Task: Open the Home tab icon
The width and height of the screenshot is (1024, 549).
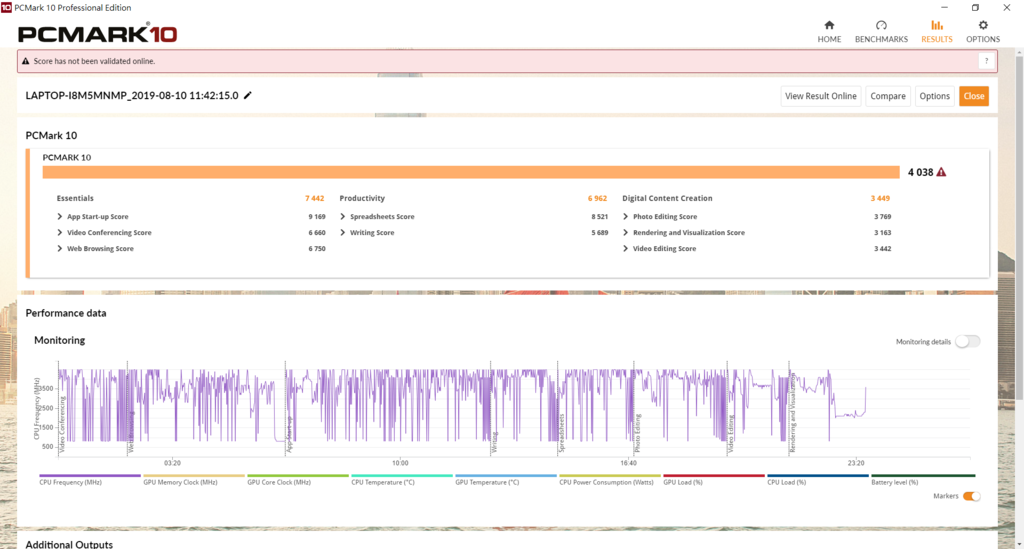Action: coord(829,25)
